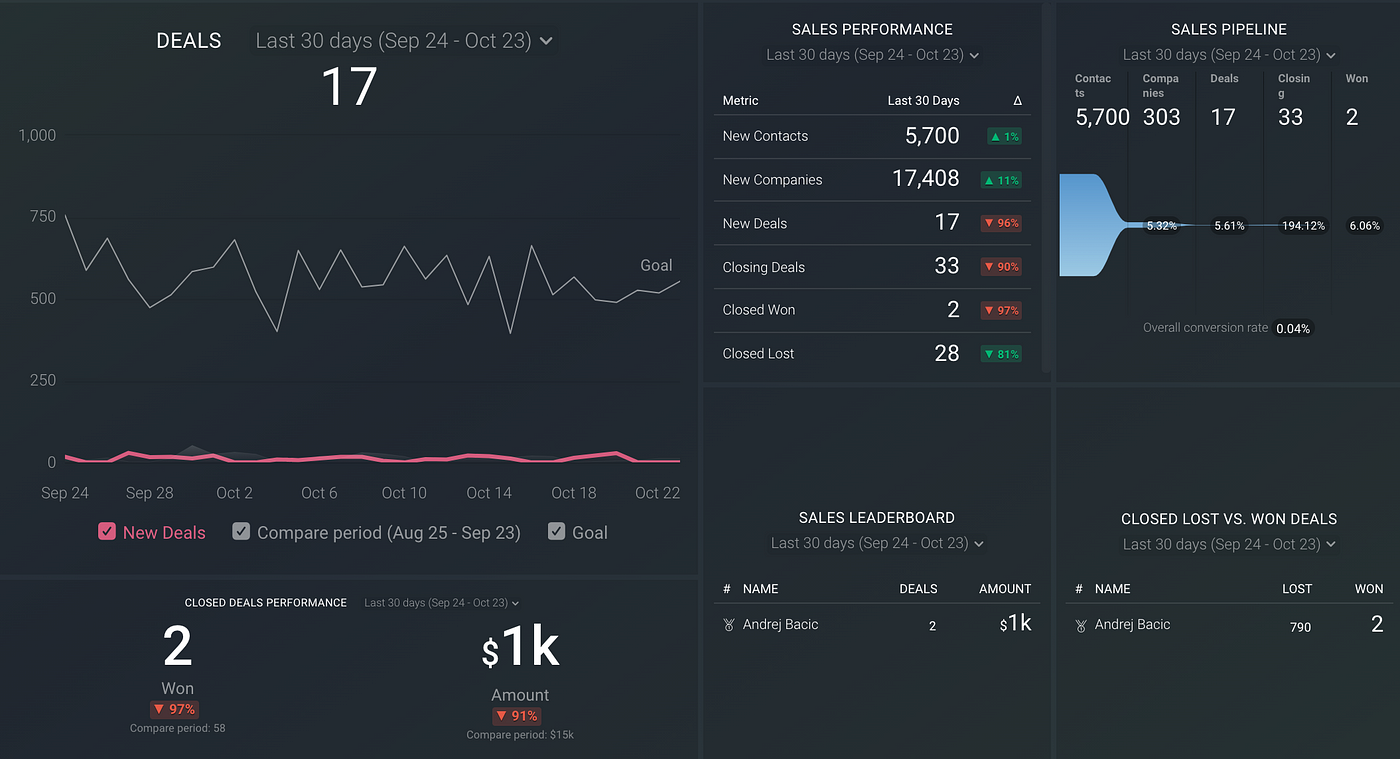Click the 790 lost deals value

point(1300,627)
